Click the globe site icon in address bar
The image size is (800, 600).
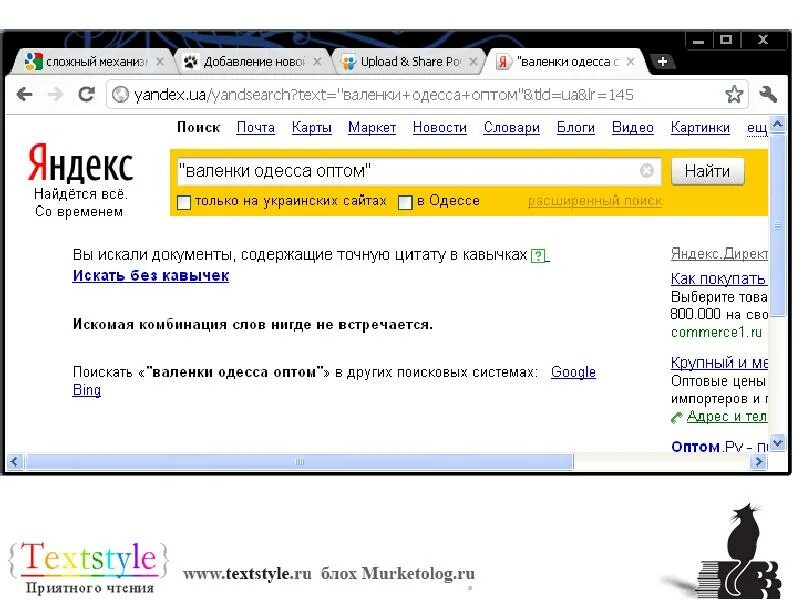pos(120,94)
